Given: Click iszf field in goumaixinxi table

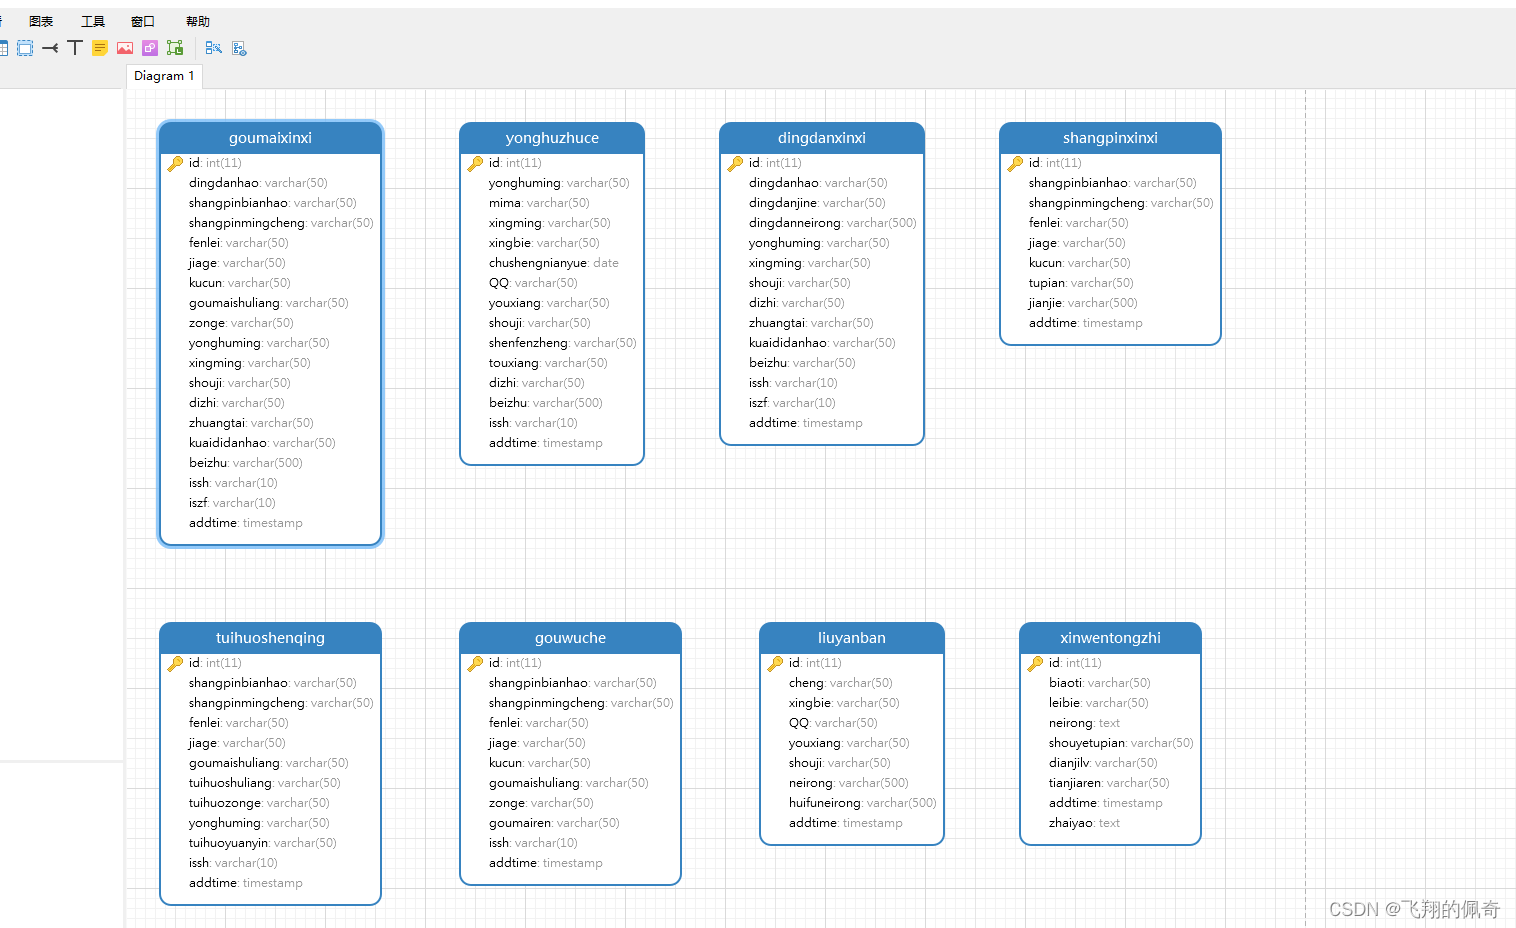Looking at the screenshot, I should click(x=232, y=503).
